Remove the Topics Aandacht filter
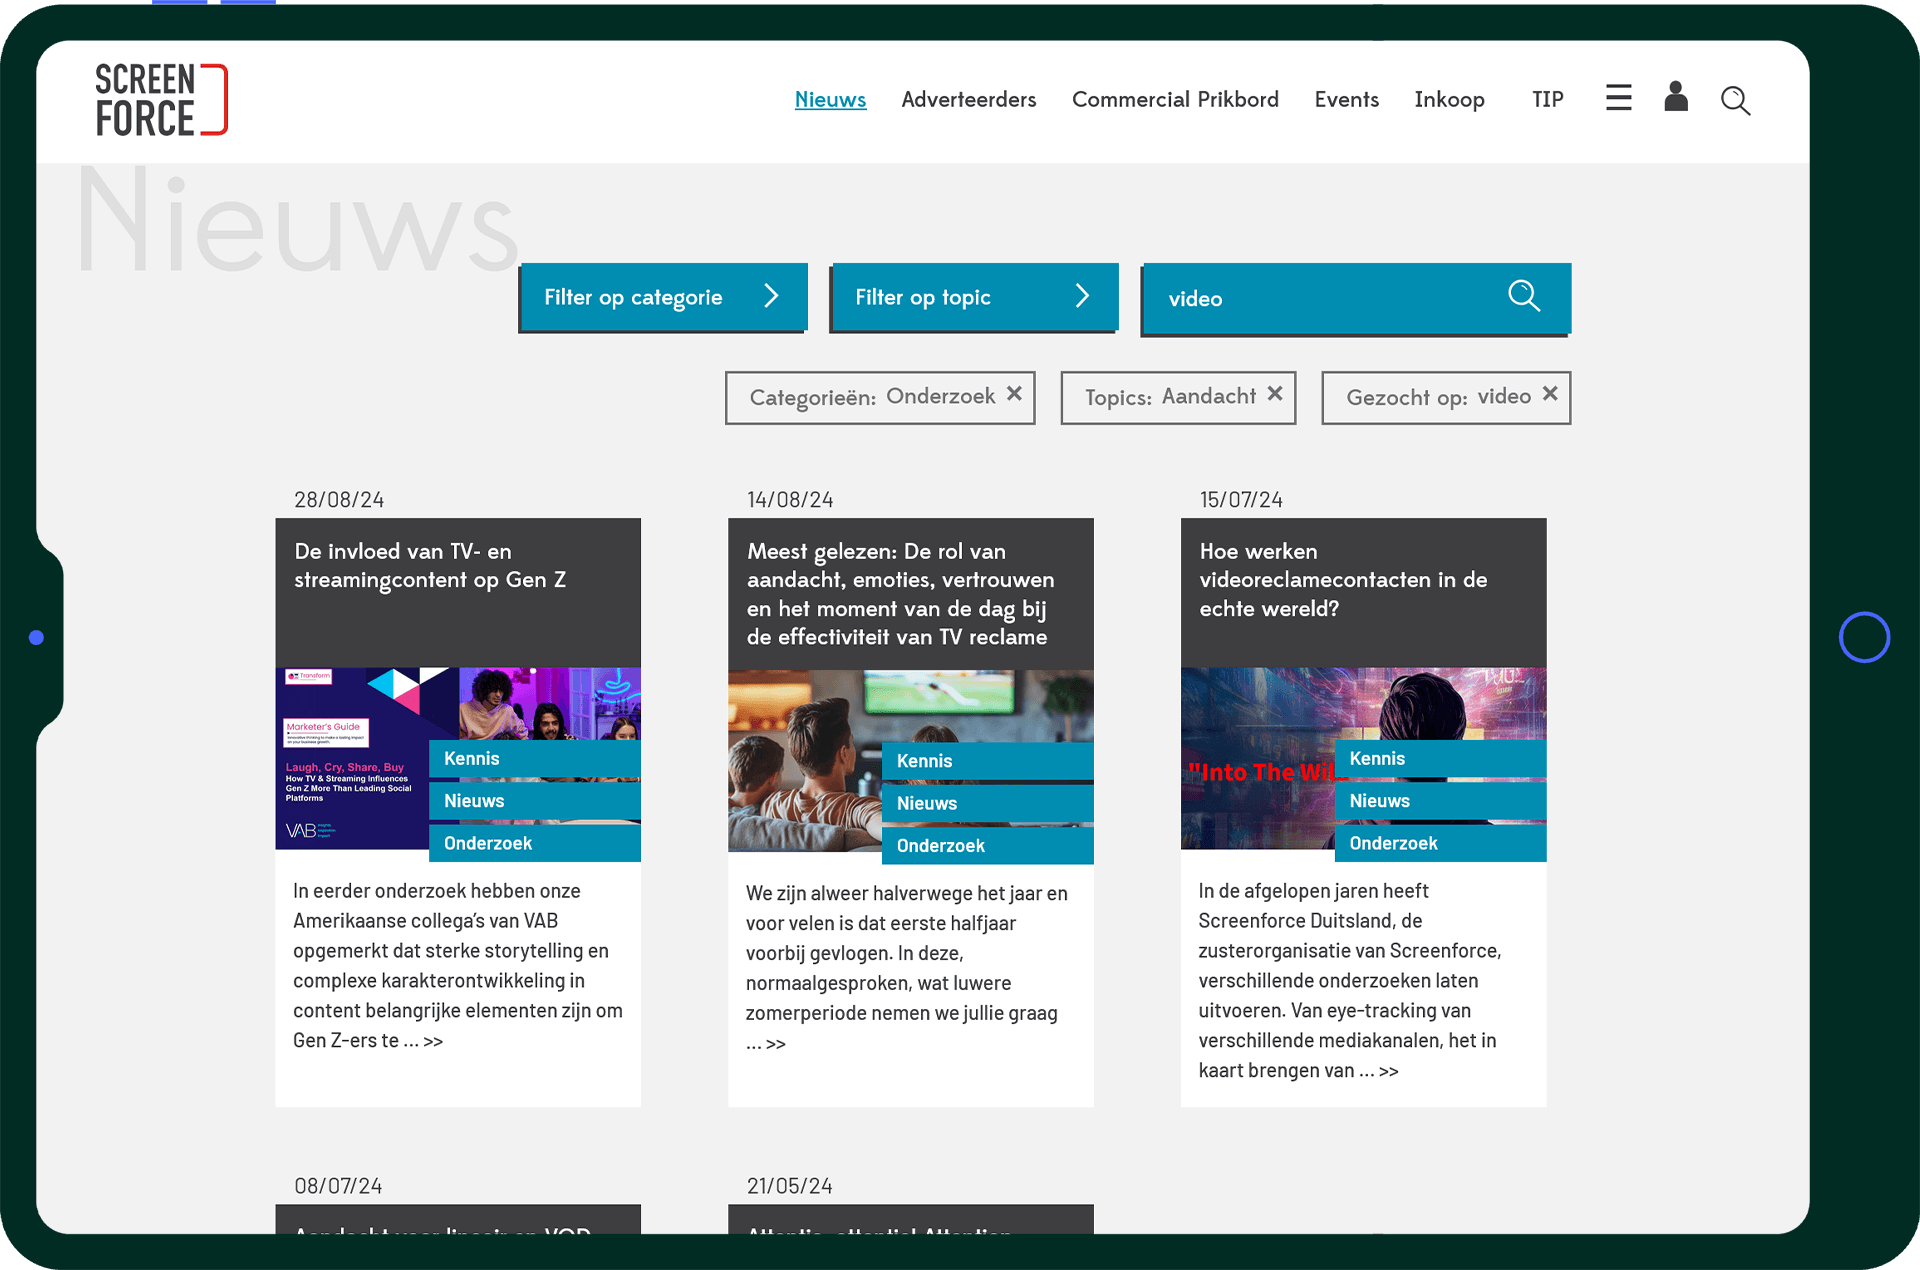 click(1275, 394)
